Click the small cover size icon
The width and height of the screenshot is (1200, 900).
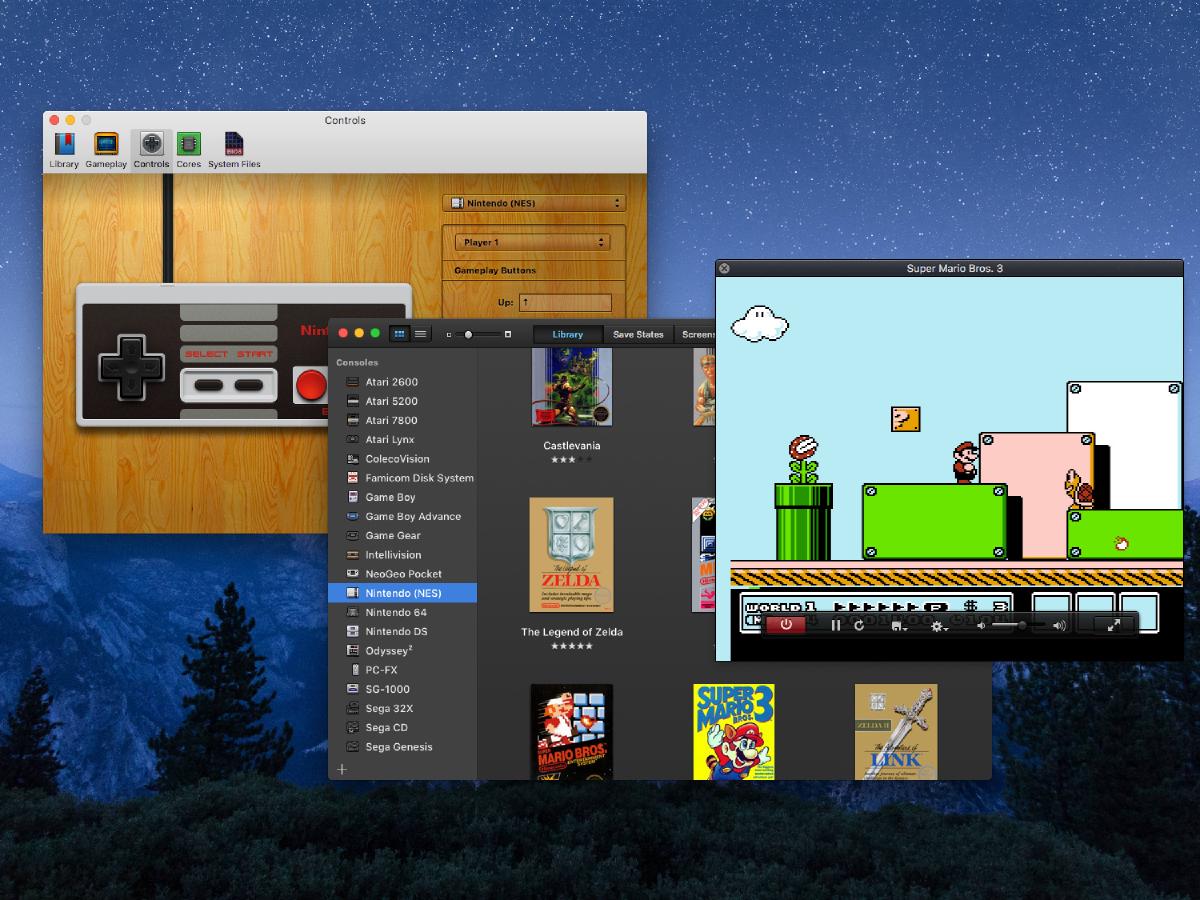point(449,334)
